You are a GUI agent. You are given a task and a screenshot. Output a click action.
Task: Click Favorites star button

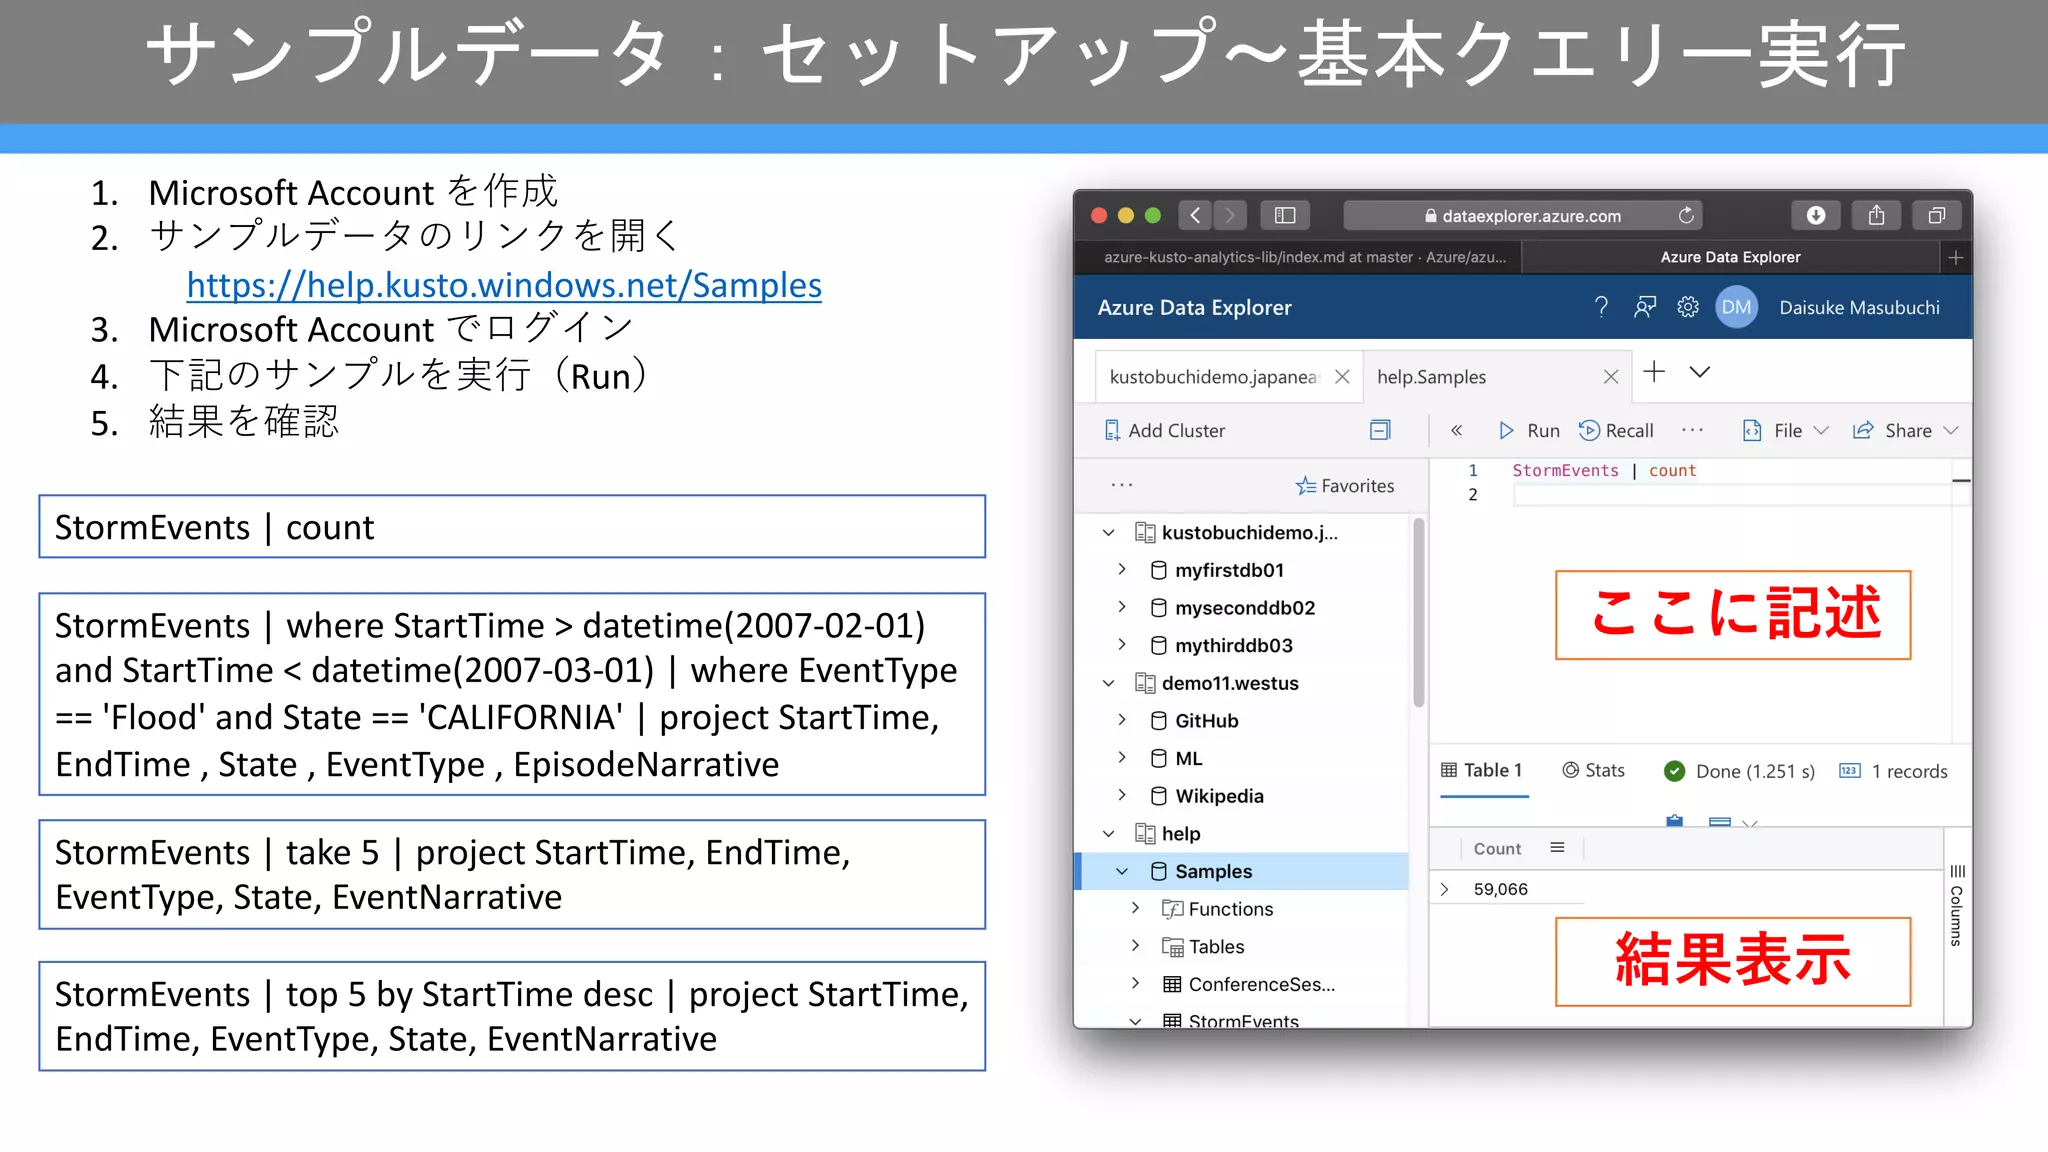pyautogui.click(x=1345, y=486)
